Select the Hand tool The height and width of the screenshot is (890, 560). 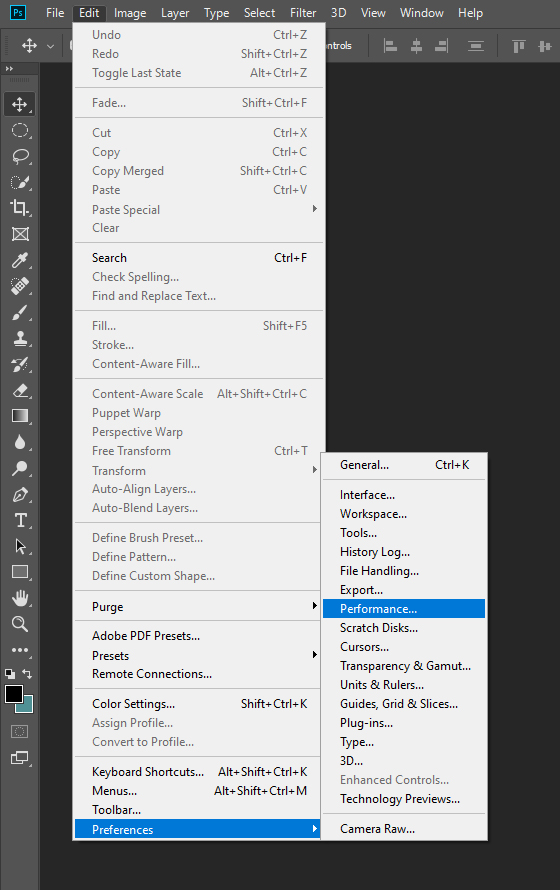20,598
